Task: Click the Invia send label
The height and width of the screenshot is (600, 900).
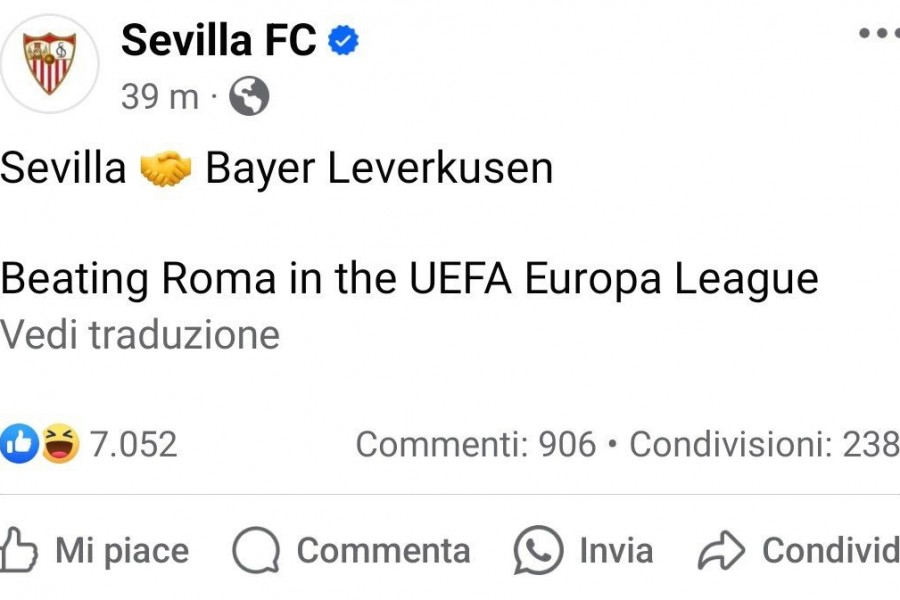Action: click(616, 551)
